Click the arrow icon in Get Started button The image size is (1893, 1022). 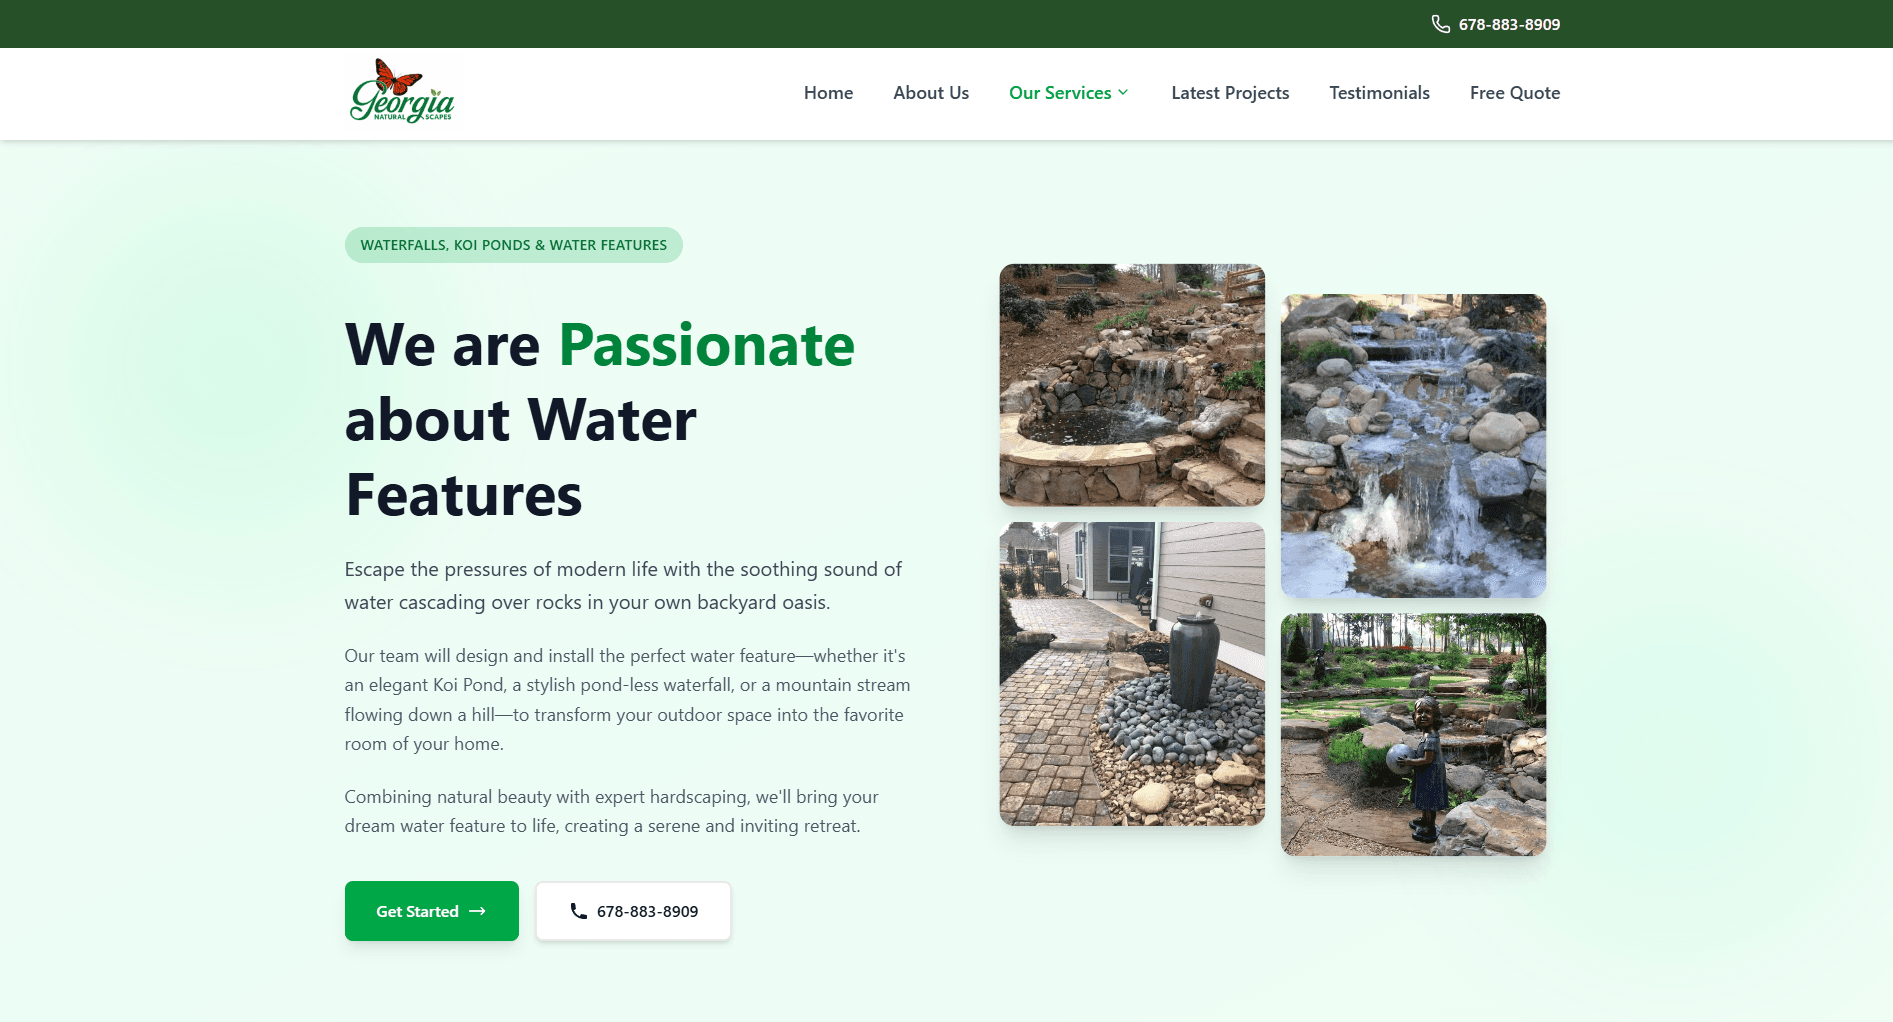click(478, 911)
